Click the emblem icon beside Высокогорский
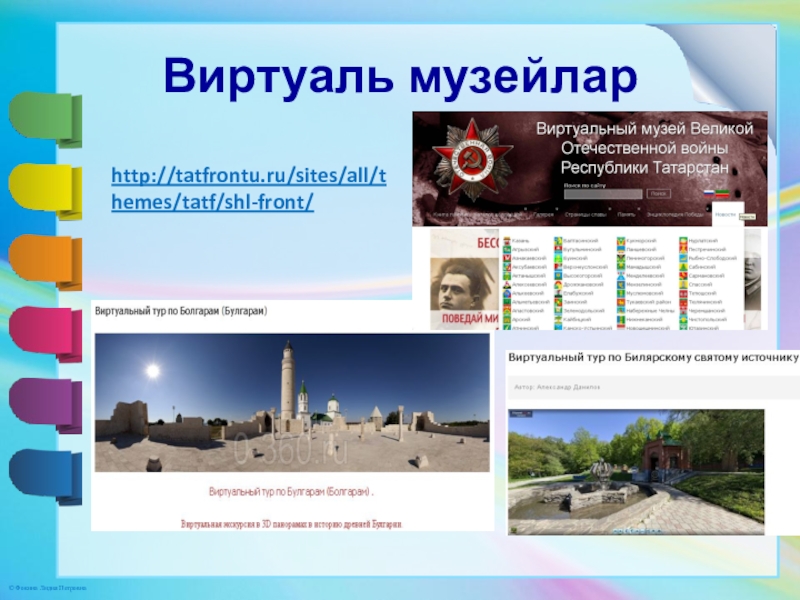 coord(558,276)
